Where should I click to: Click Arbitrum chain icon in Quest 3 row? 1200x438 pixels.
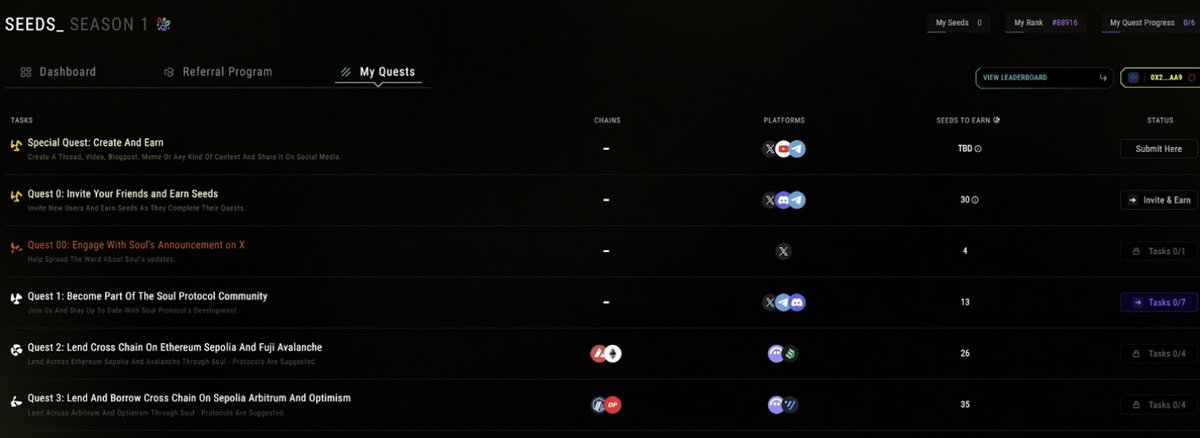[600, 404]
